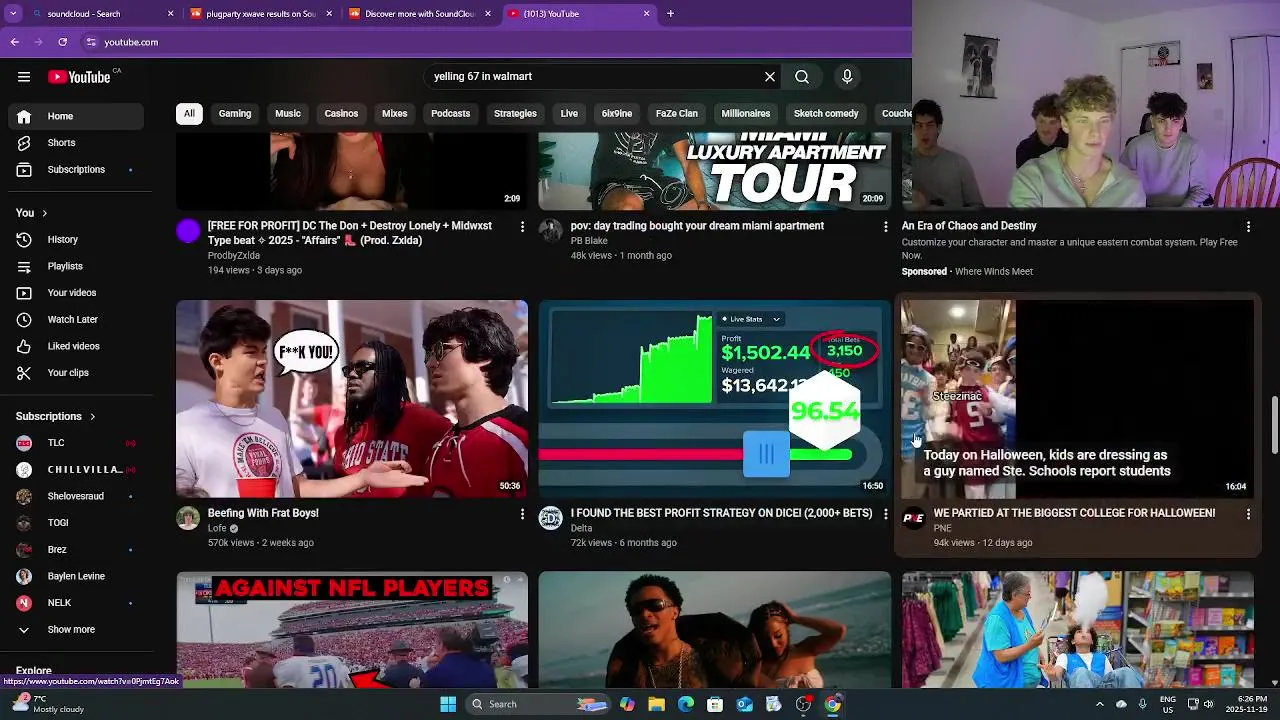Image resolution: width=1280 pixels, height=720 pixels.
Task: Go to Home in sidebar
Action: coord(76,116)
